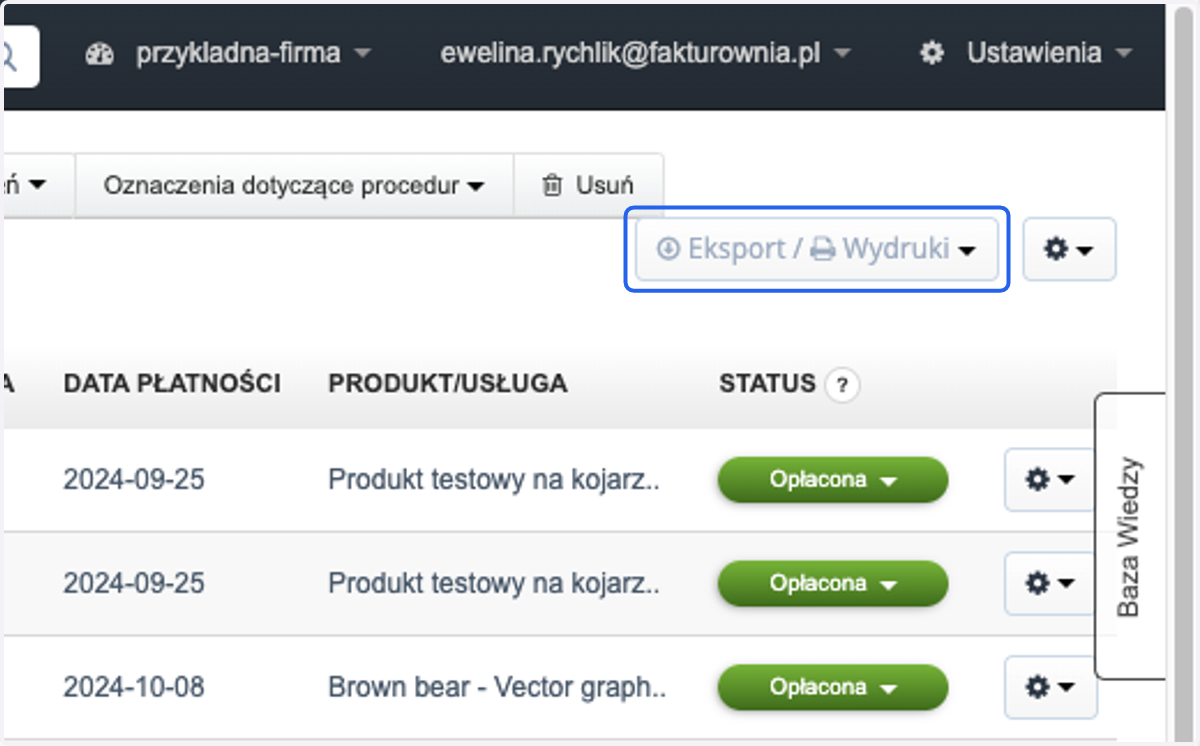Click the gear icon next to Ustawienia

pos(932,54)
